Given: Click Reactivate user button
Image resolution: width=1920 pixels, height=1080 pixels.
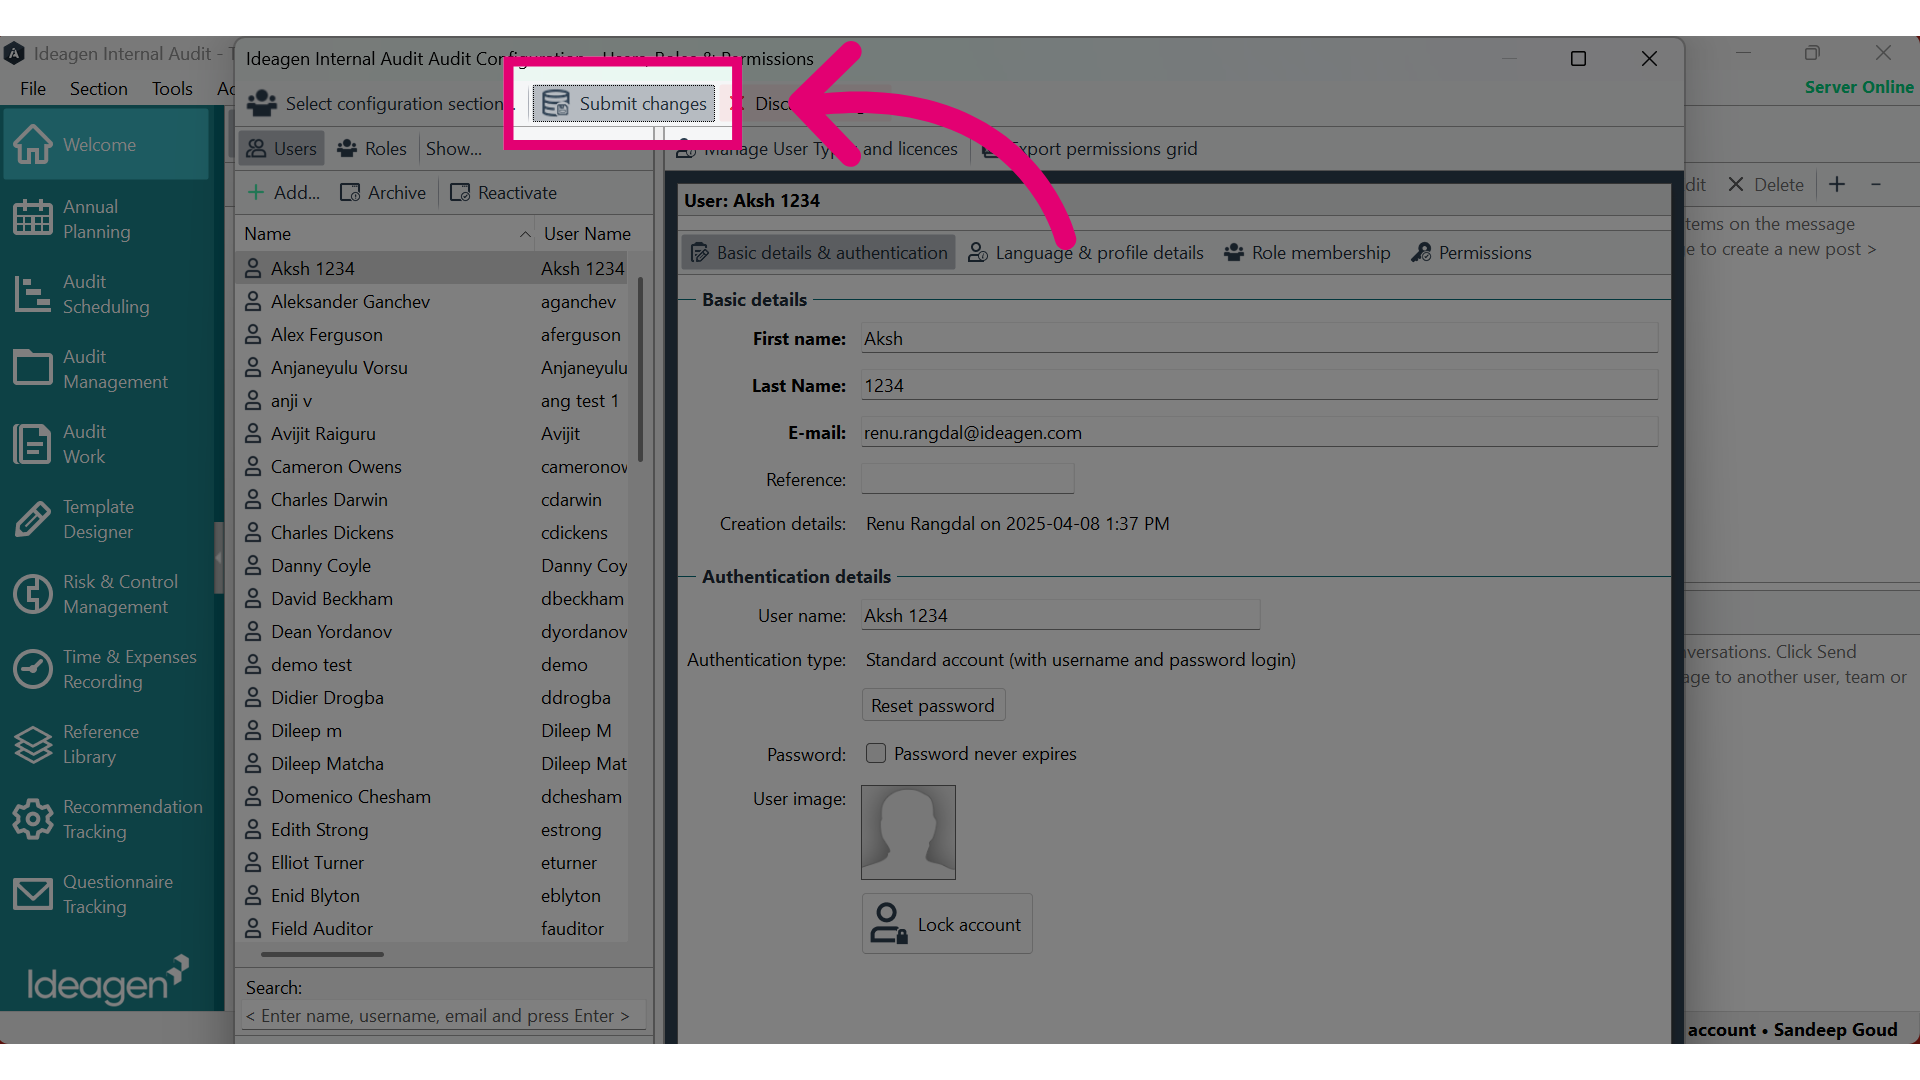Looking at the screenshot, I should pyautogui.click(x=503, y=192).
